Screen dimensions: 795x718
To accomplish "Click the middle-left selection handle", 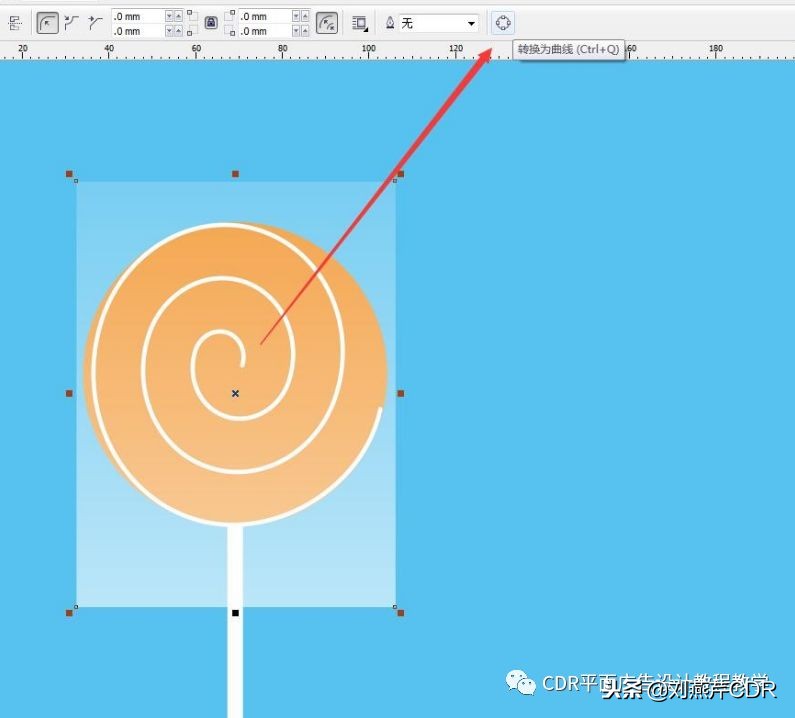I will click(69, 393).
